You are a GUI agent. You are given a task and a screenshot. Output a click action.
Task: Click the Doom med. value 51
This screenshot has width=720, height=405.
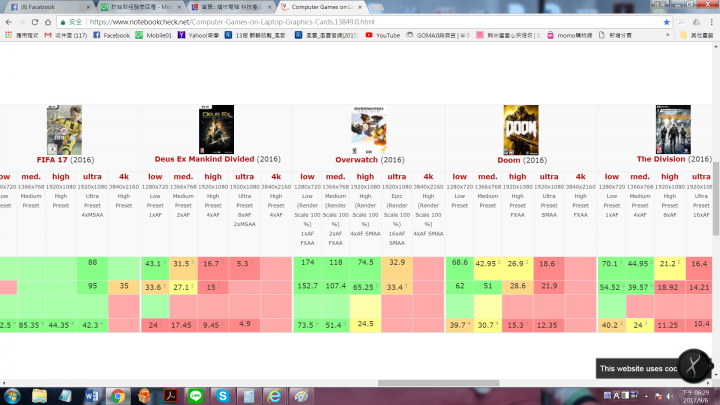[488, 286]
